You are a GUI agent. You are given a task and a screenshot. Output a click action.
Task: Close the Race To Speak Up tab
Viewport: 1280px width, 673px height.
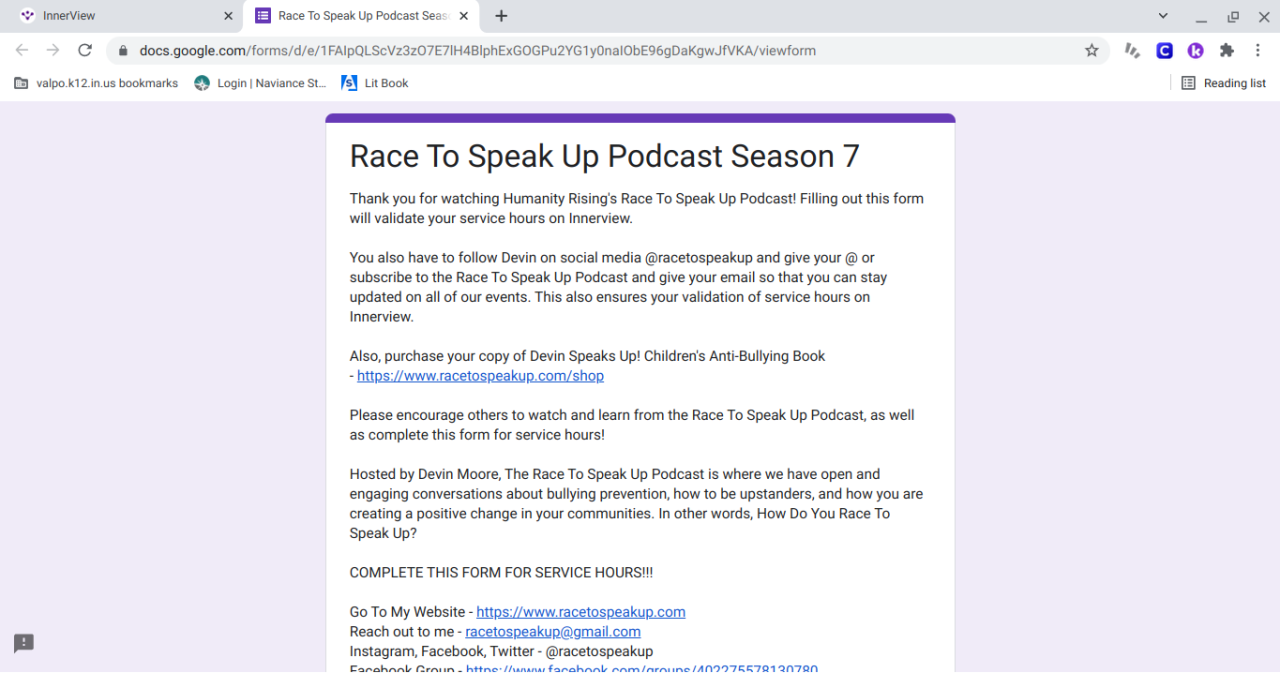[463, 16]
